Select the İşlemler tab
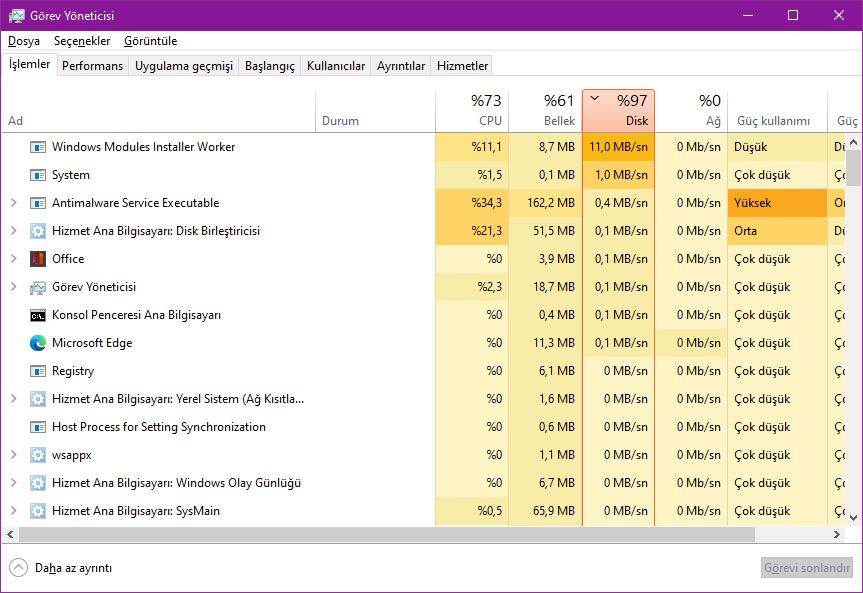Image resolution: width=863 pixels, height=593 pixels. (29, 64)
